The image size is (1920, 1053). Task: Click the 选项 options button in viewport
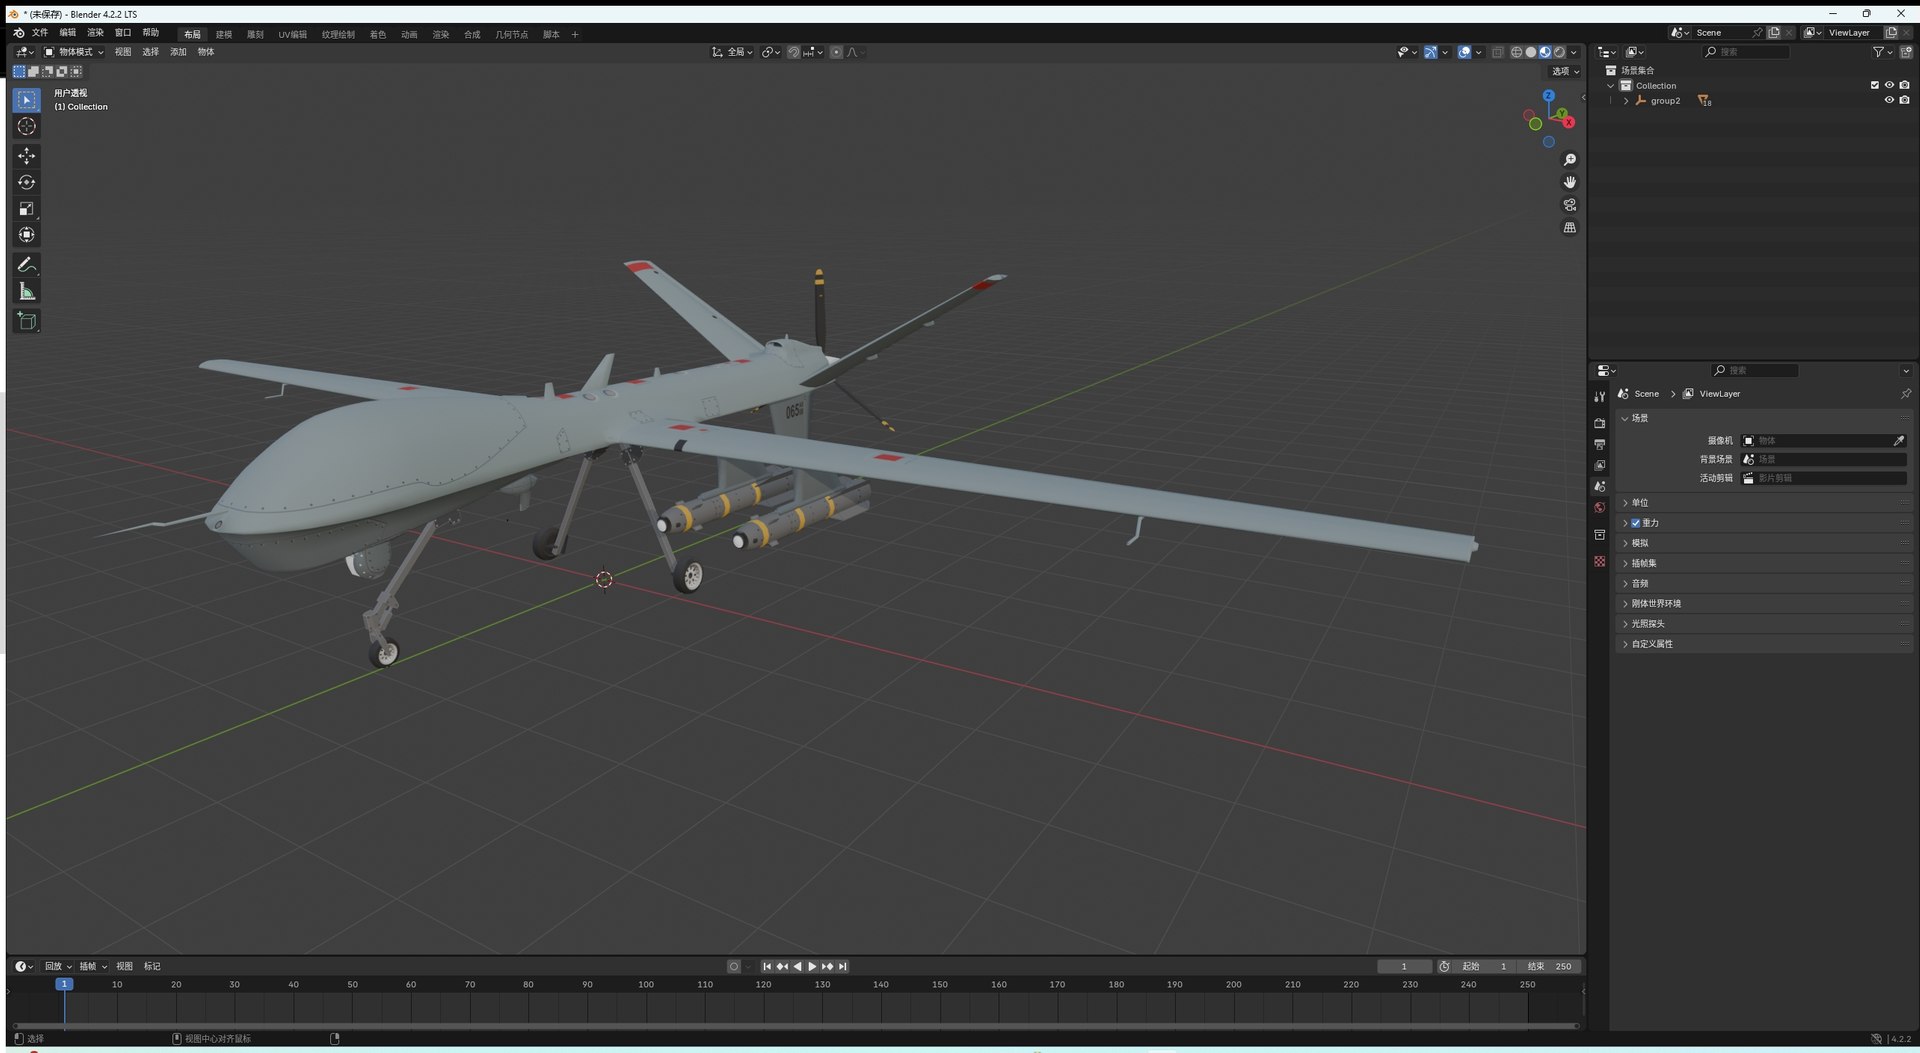click(x=1565, y=71)
